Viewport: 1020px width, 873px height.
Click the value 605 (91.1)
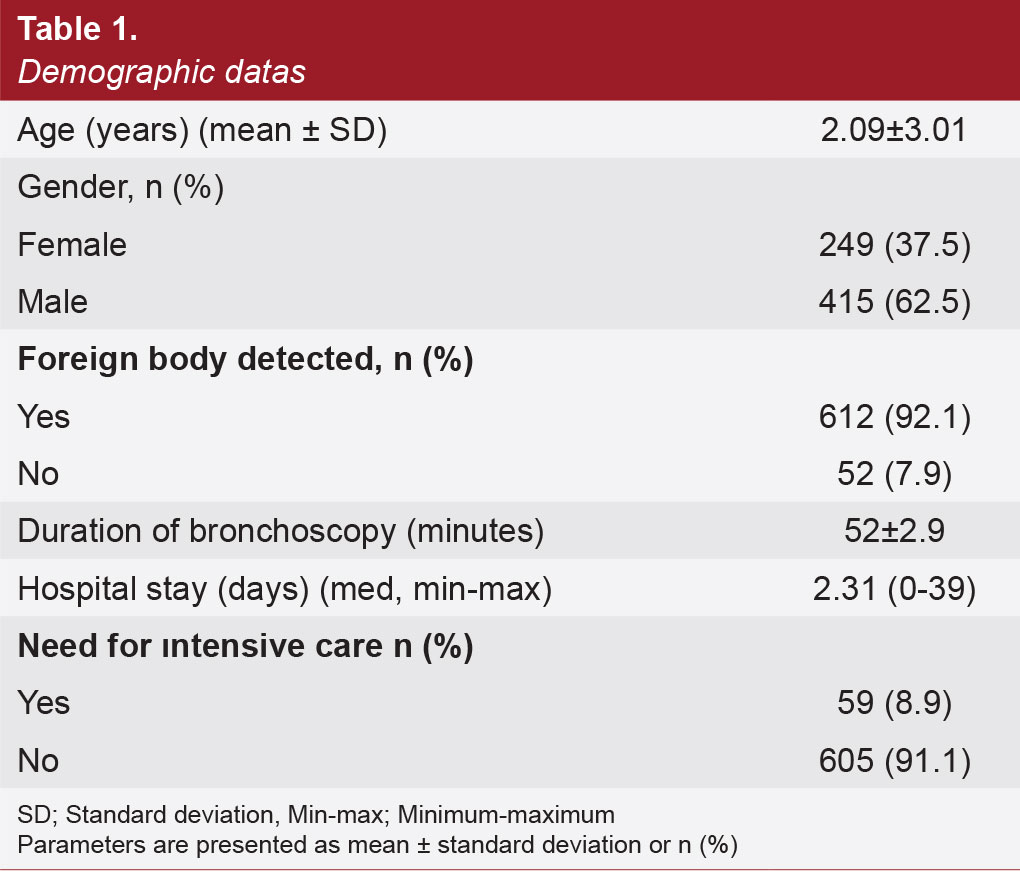[894, 761]
